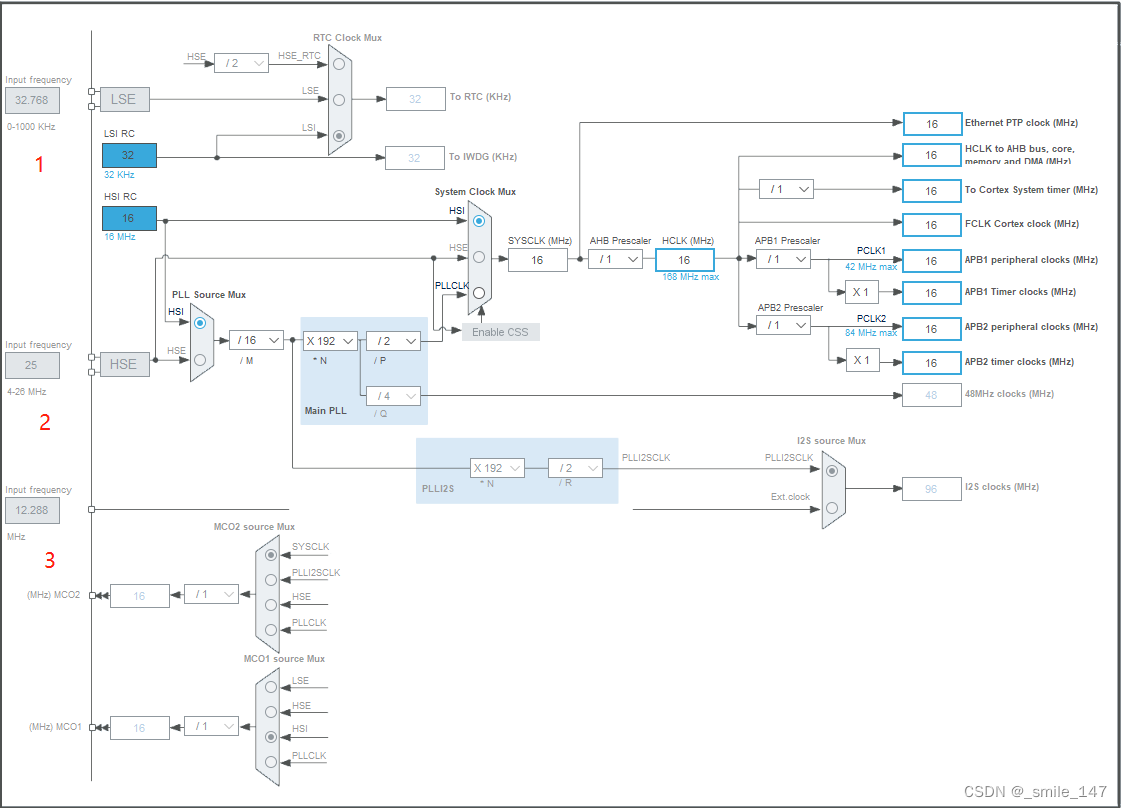Select HSI in the System Clock Mux
Screen dimensions: 1122x808
pos(478,220)
